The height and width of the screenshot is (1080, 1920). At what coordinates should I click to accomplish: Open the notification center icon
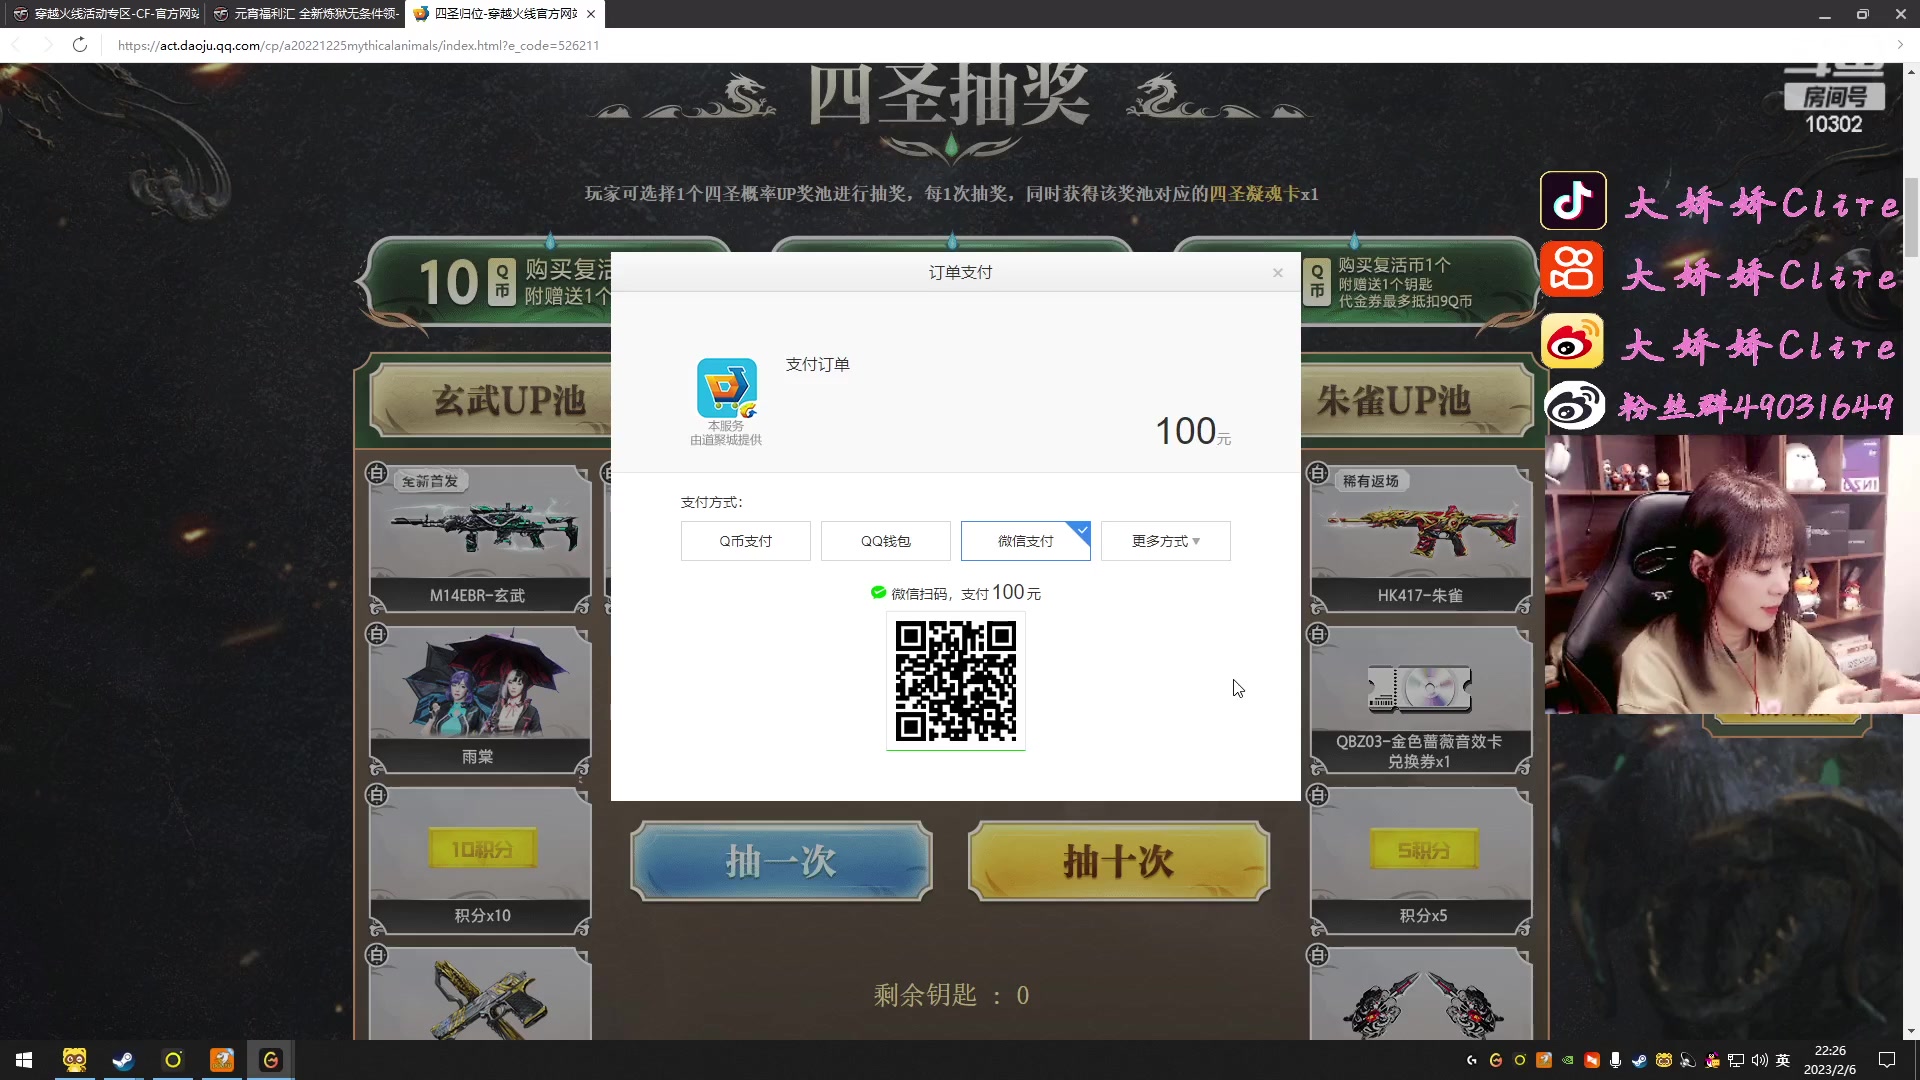click(x=1887, y=1060)
